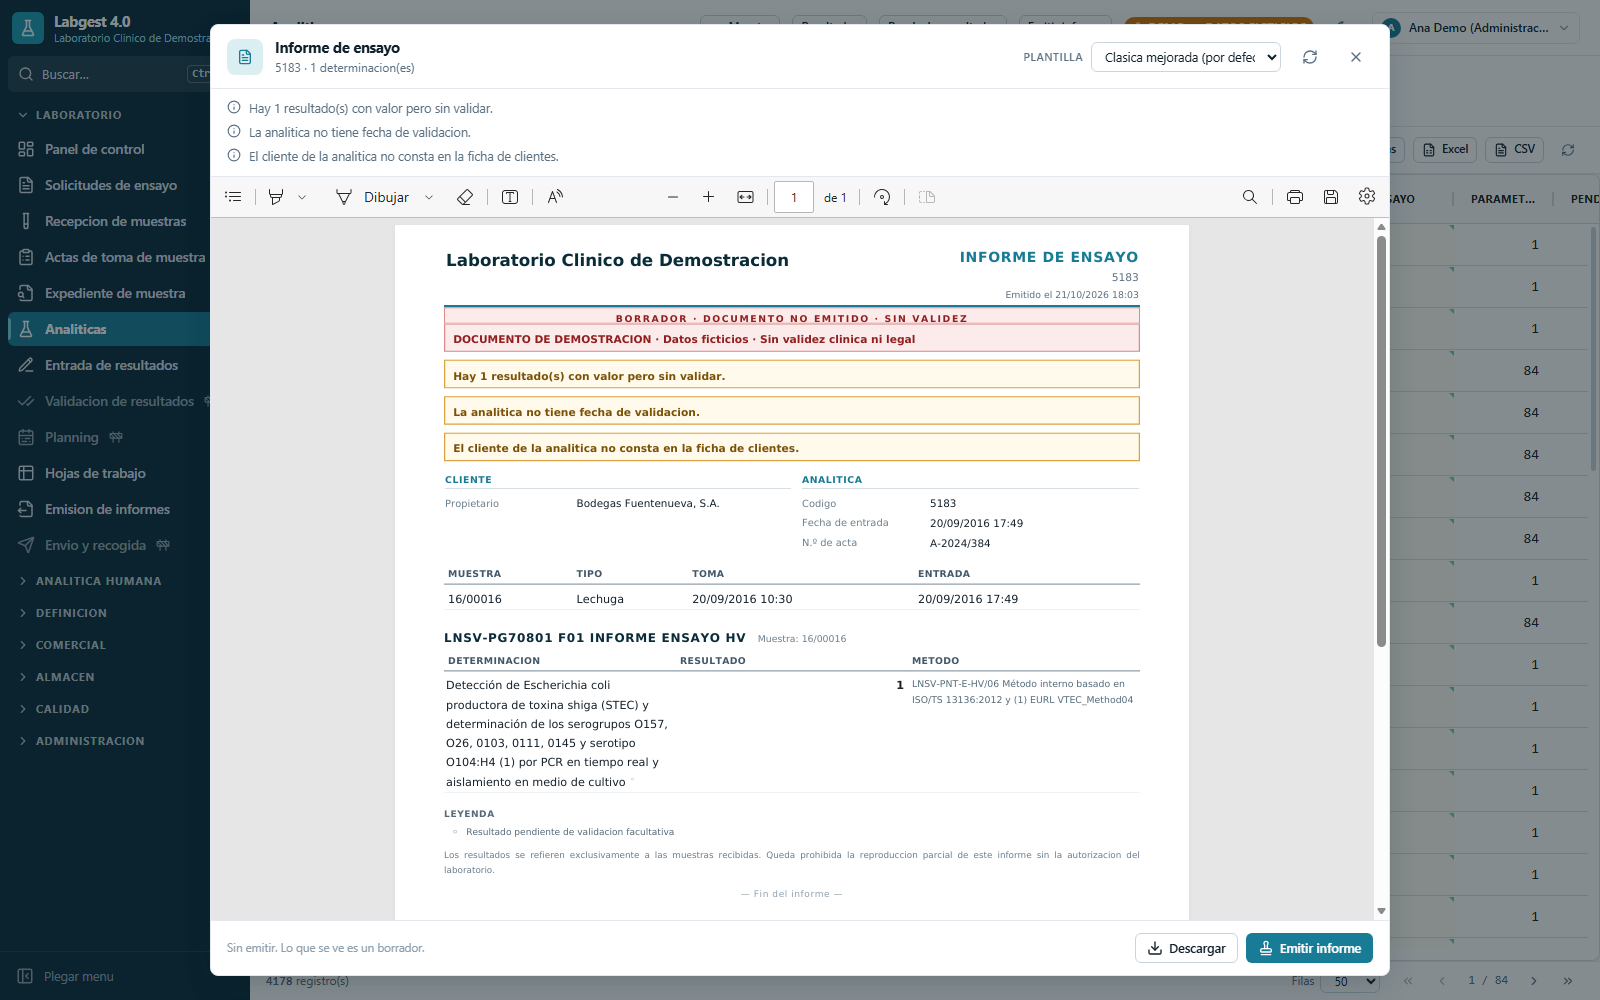
Task: Expand the highlighter options chevron
Action: [x=302, y=197]
